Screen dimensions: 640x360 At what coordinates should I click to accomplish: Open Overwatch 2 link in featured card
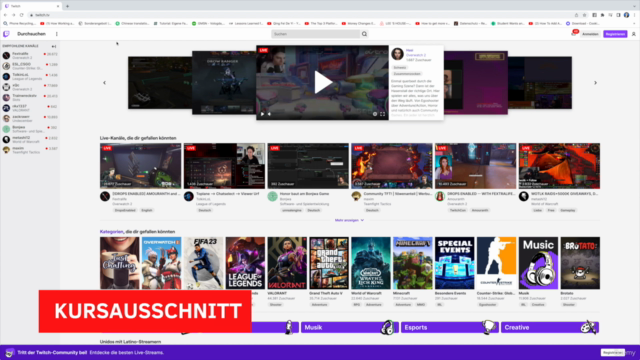pyautogui.click(x=416, y=55)
